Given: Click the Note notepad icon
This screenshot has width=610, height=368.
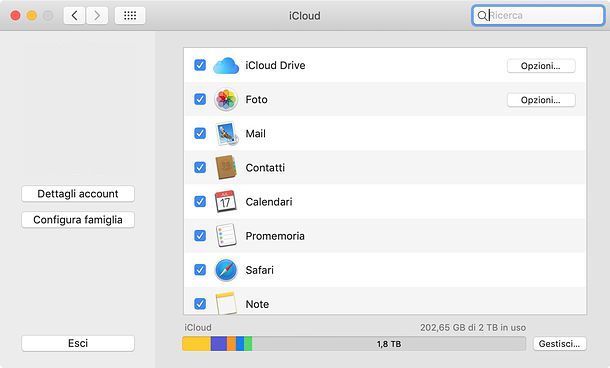Looking at the screenshot, I should (x=226, y=303).
